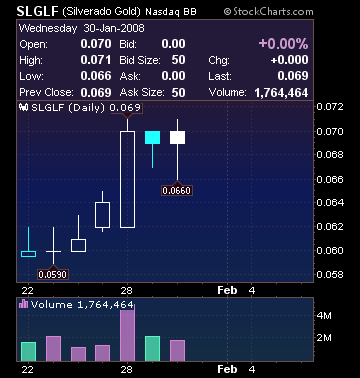This screenshot has width=360, height=378.
Task: Click the Bid Size value 50
Action: pyautogui.click(x=178, y=60)
